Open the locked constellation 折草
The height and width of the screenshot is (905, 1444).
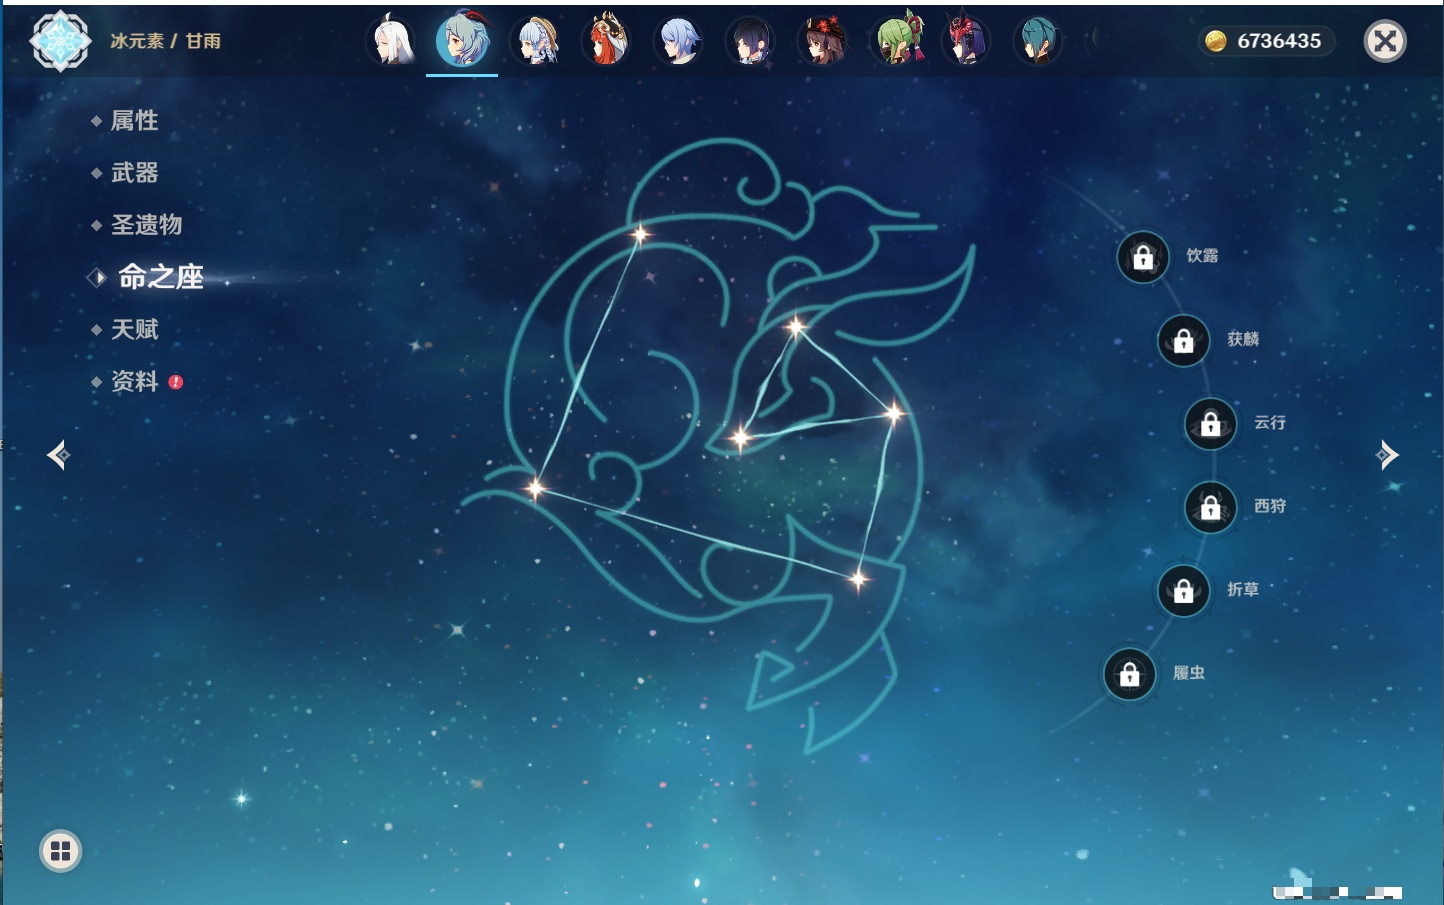tap(1184, 591)
